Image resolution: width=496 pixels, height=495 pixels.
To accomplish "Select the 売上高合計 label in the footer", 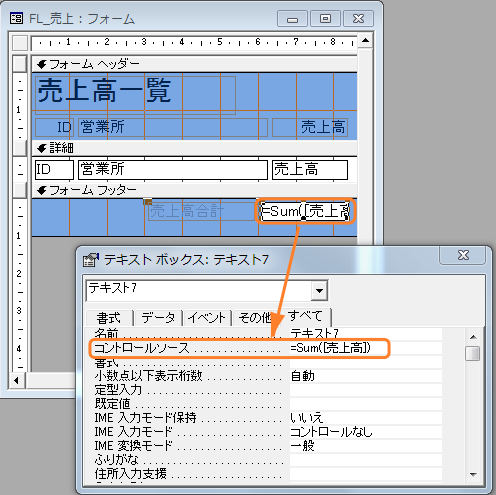I will point(202,211).
